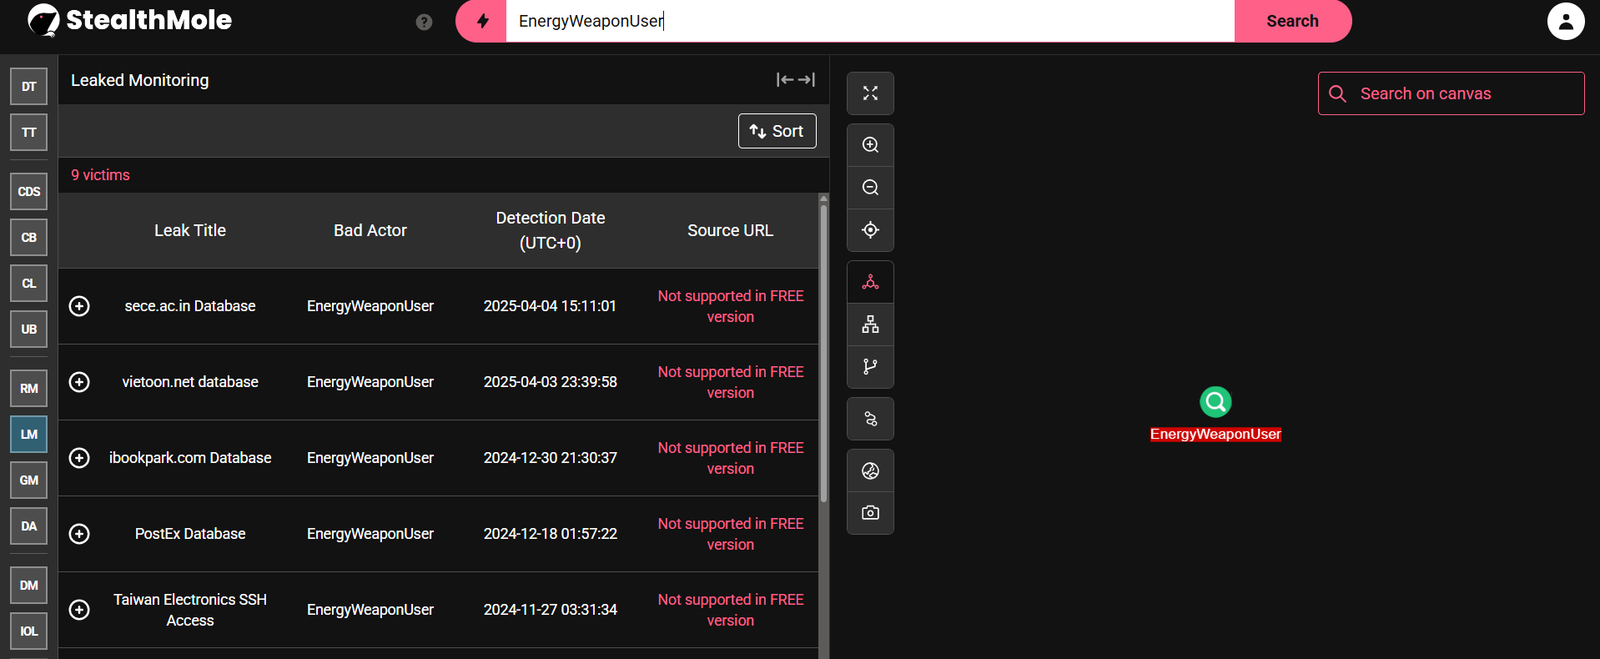The image size is (1600, 659).
Task: Center the canvas with the locate icon
Action: click(870, 230)
